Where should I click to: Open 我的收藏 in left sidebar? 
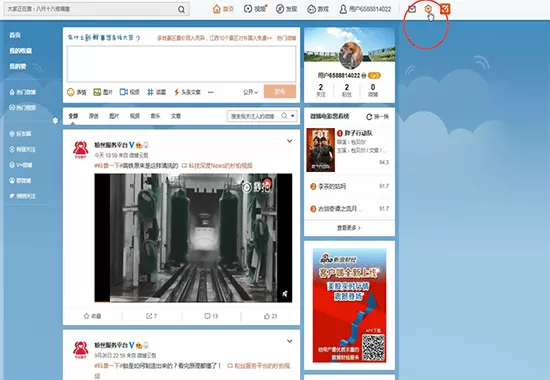(x=20, y=51)
